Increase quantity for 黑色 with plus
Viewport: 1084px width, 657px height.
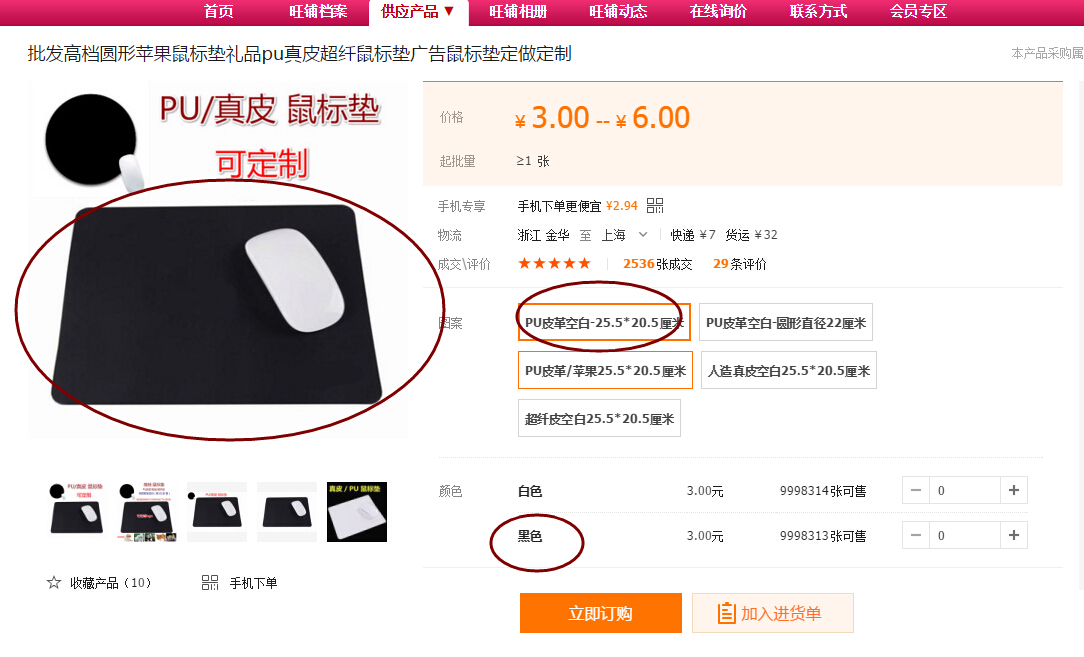1013,535
